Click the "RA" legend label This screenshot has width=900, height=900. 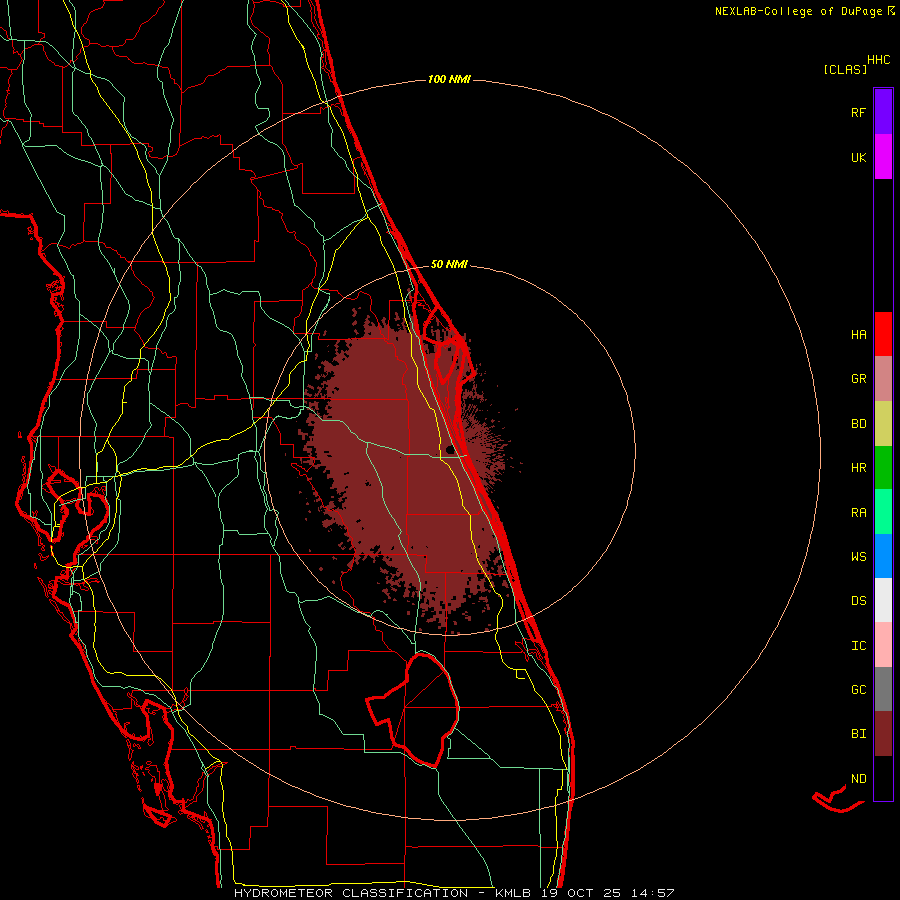tap(858, 513)
